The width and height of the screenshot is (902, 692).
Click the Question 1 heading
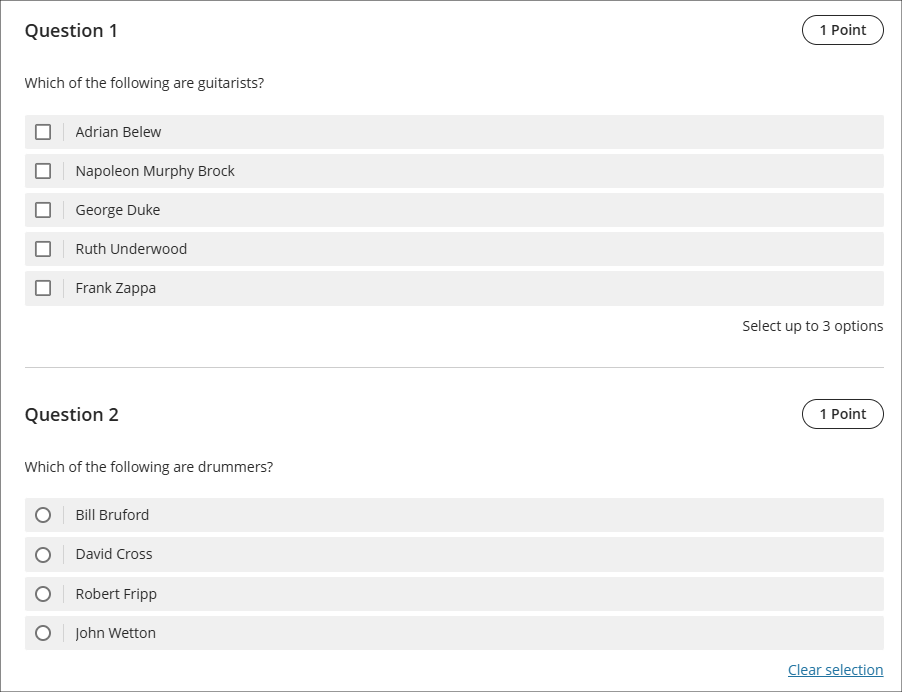point(71,31)
